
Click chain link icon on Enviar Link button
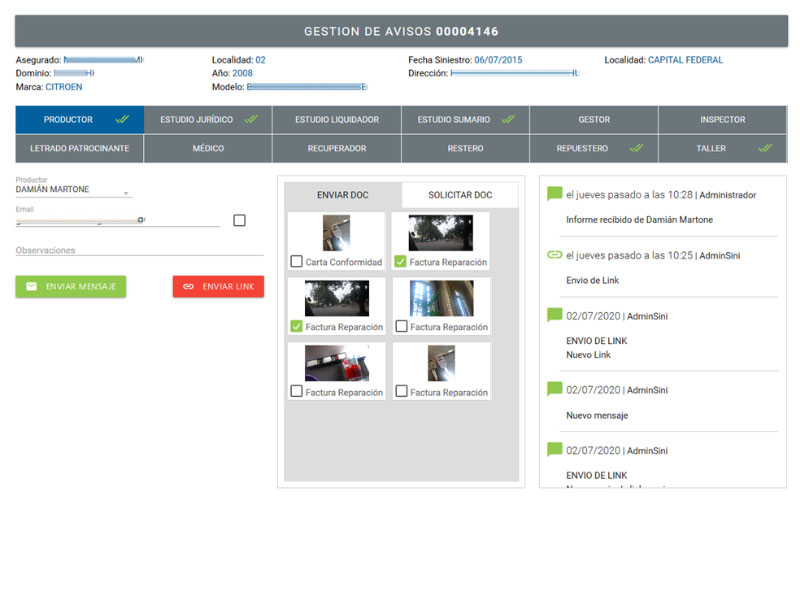point(188,287)
